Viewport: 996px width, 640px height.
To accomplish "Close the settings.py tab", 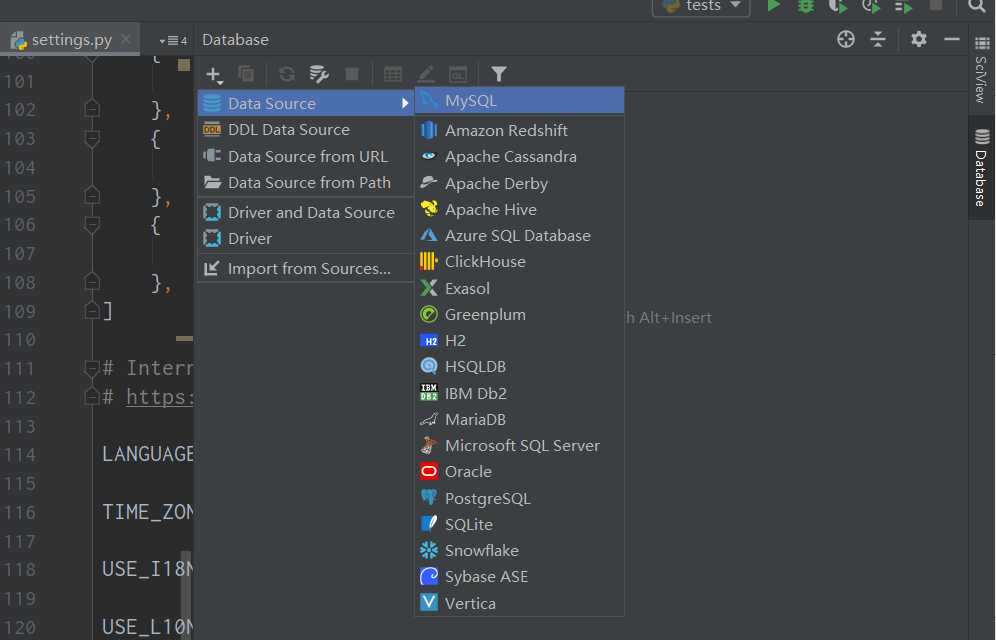I will point(126,39).
